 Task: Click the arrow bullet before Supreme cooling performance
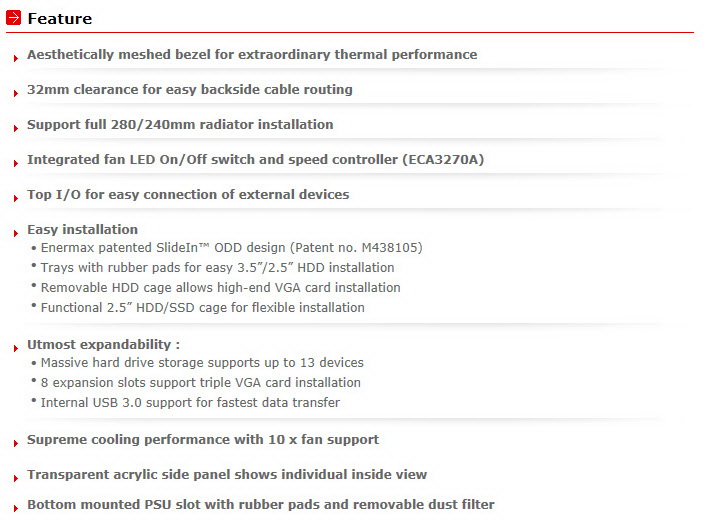coord(16,443)
